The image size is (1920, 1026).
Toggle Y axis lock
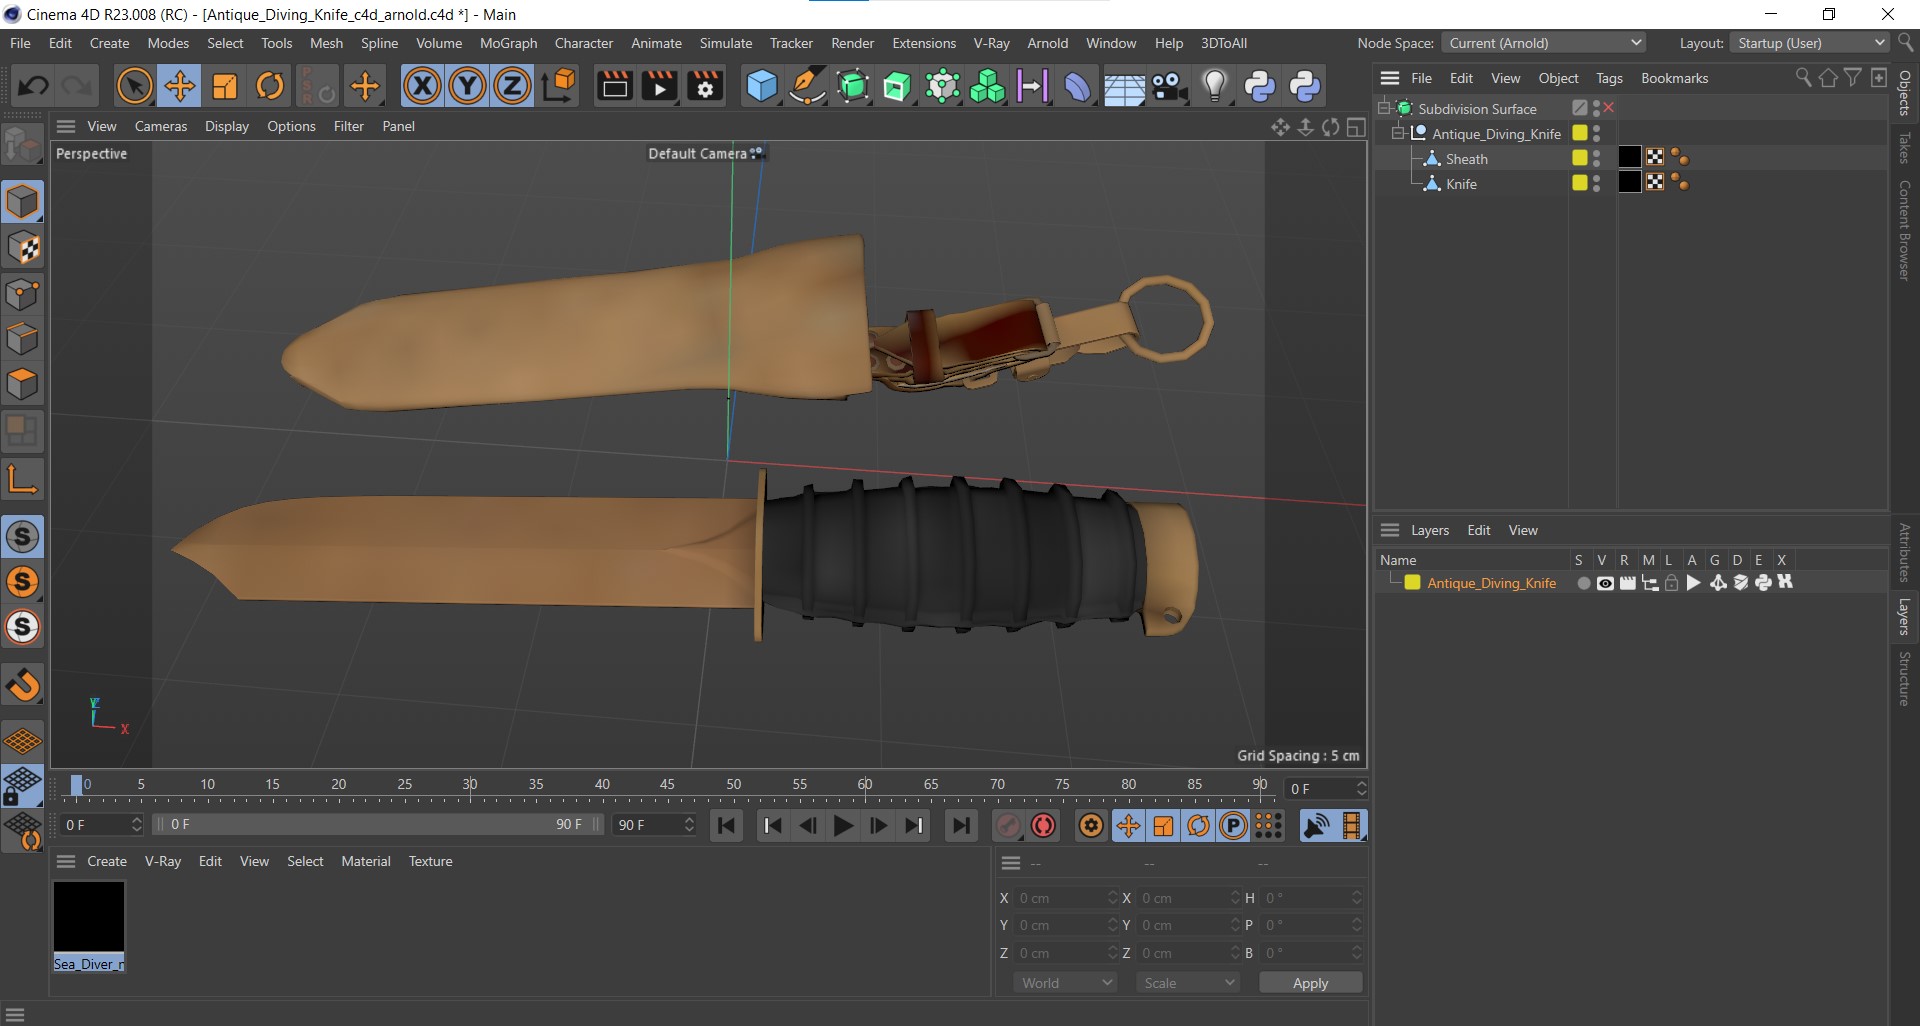pos(467,86)
